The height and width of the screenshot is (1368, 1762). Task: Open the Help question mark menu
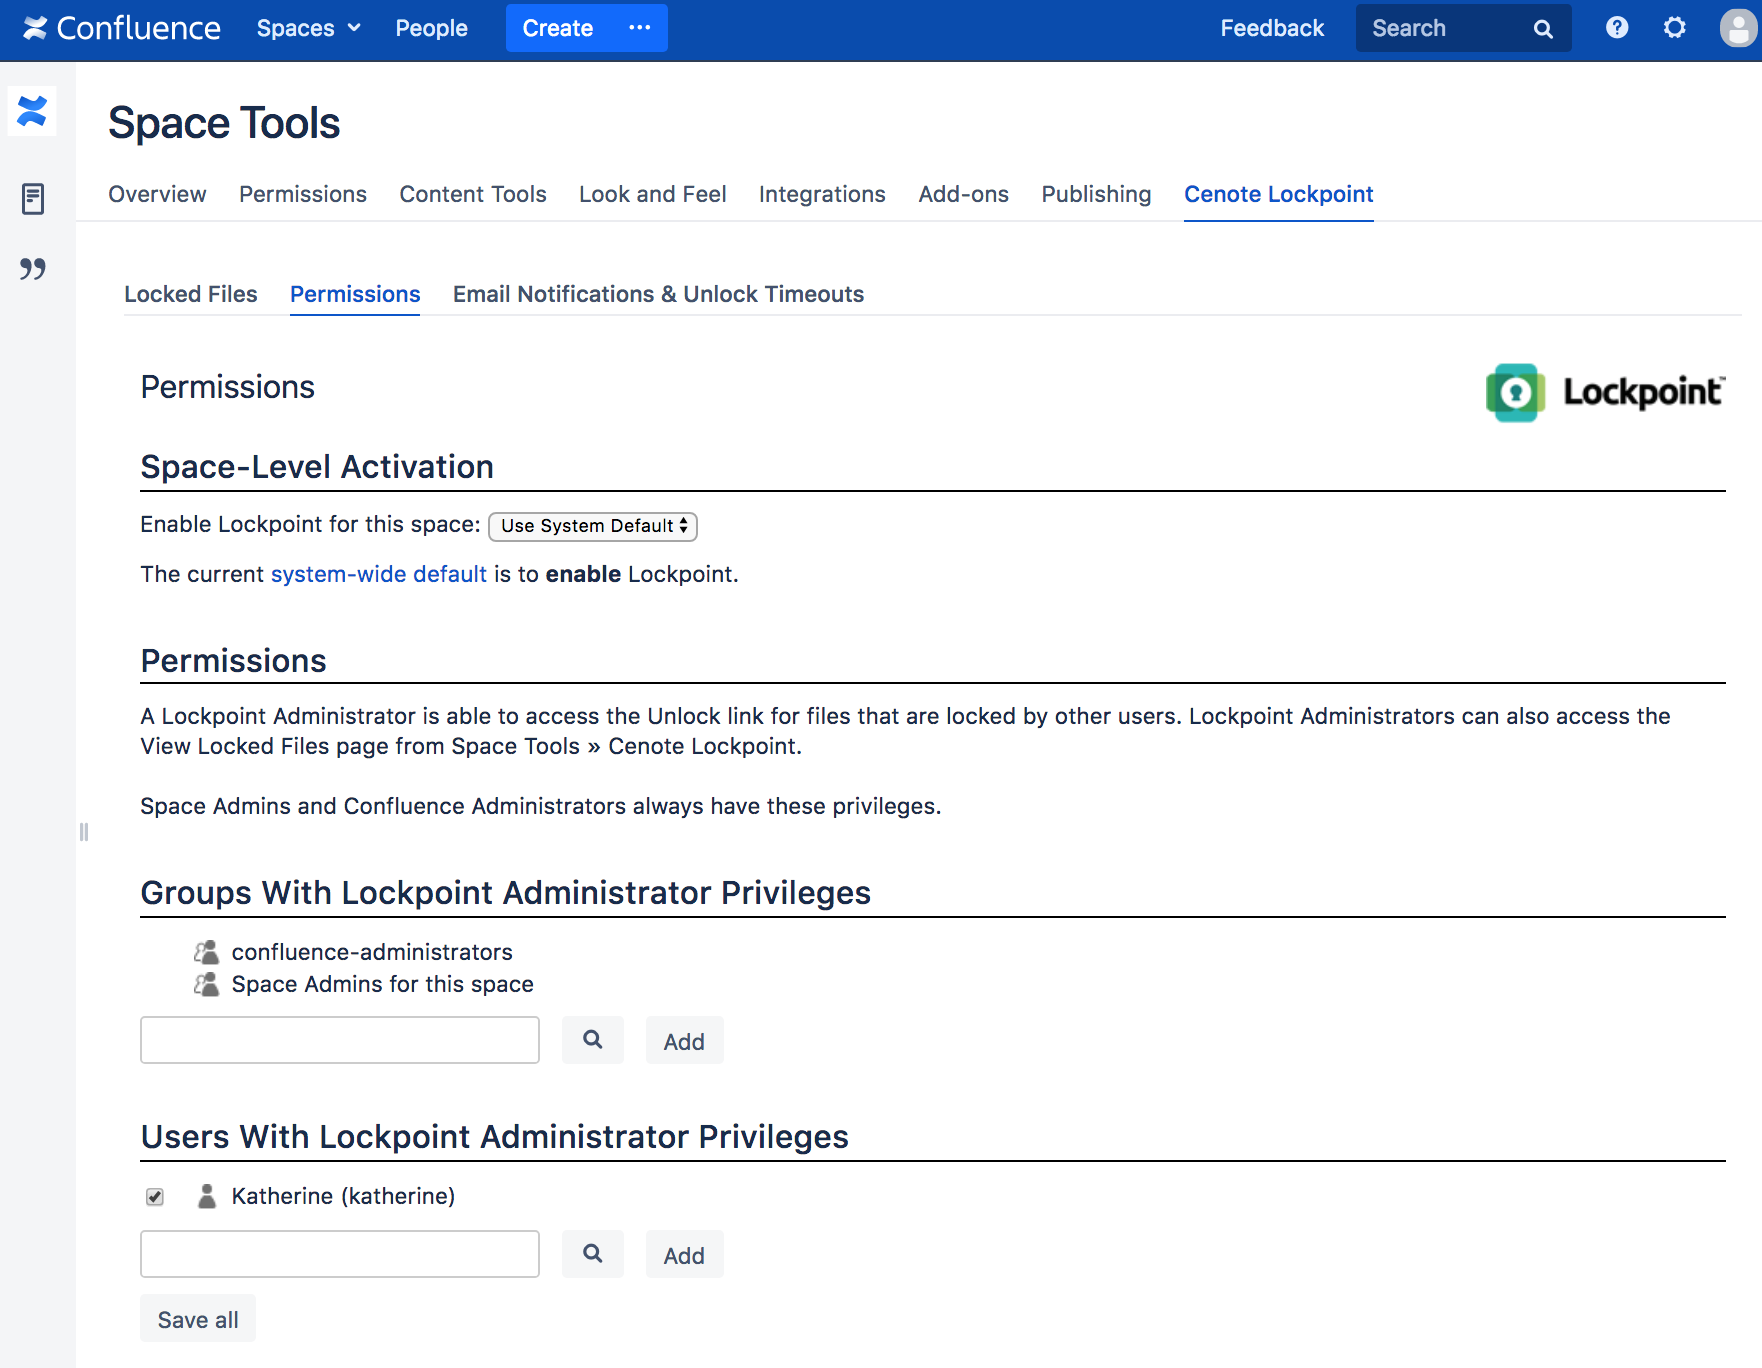(1617, 28)
